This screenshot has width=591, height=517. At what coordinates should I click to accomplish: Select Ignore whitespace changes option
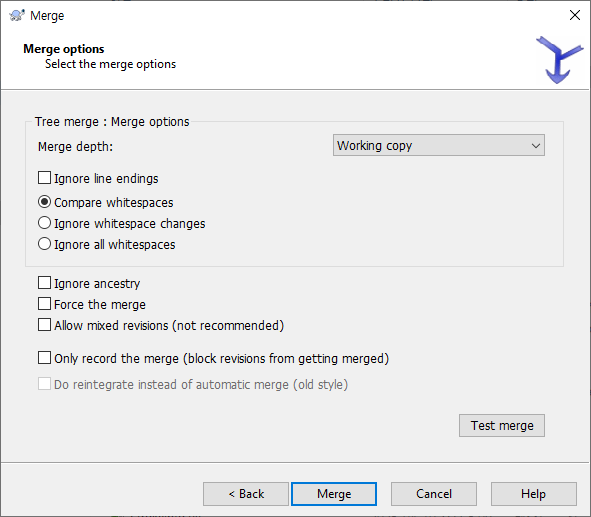[x=44, y=223]
